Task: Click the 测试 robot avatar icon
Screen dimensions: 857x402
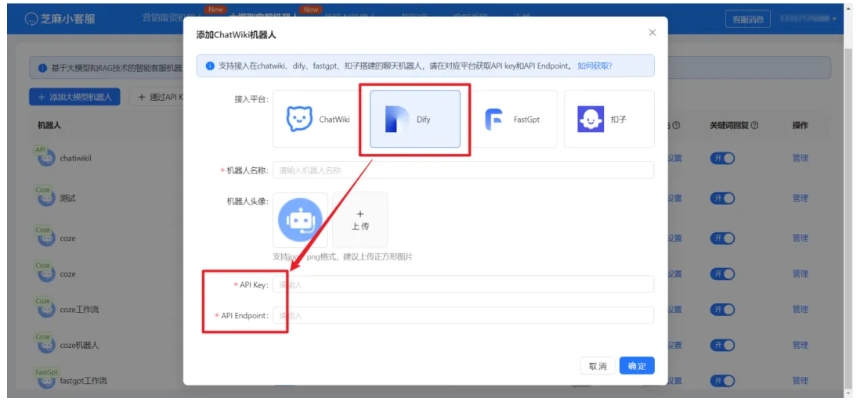Action: (46, 198)
